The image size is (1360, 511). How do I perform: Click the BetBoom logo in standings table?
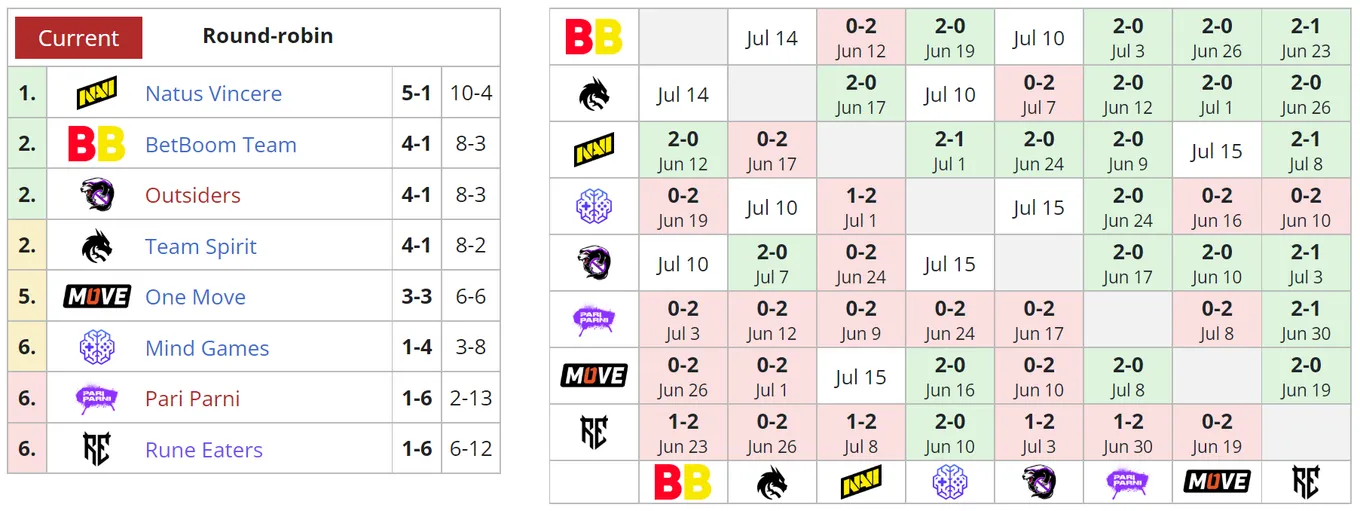click(x=97, y=144)
